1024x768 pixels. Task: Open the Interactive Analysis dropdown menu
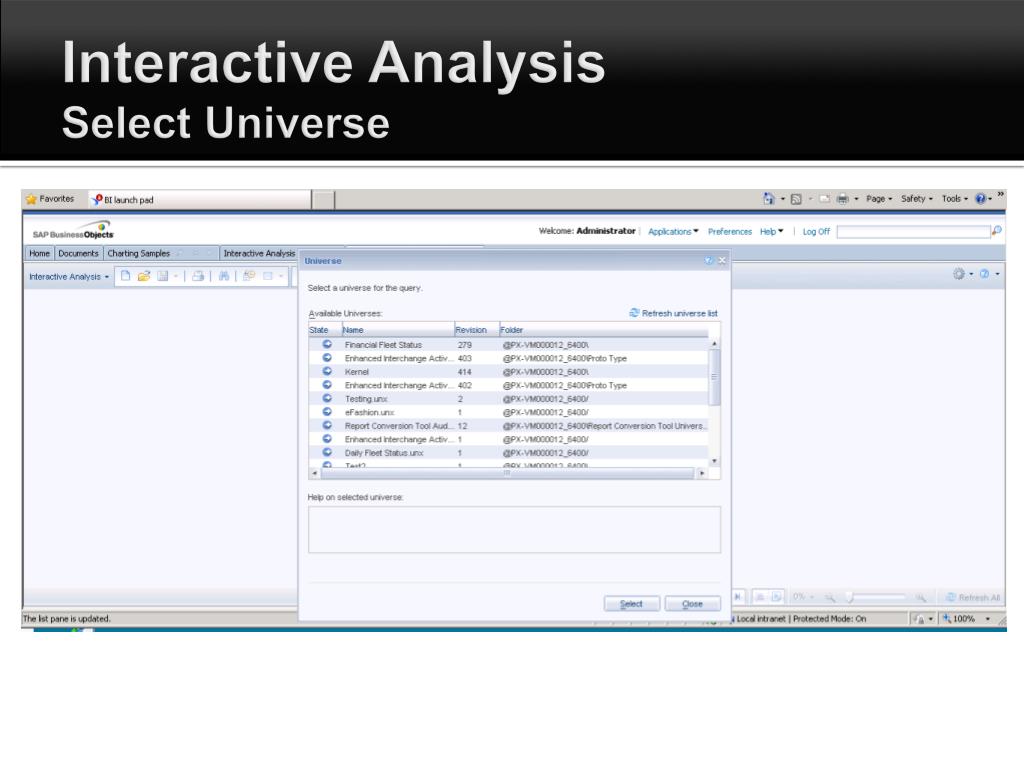[69, 277]
